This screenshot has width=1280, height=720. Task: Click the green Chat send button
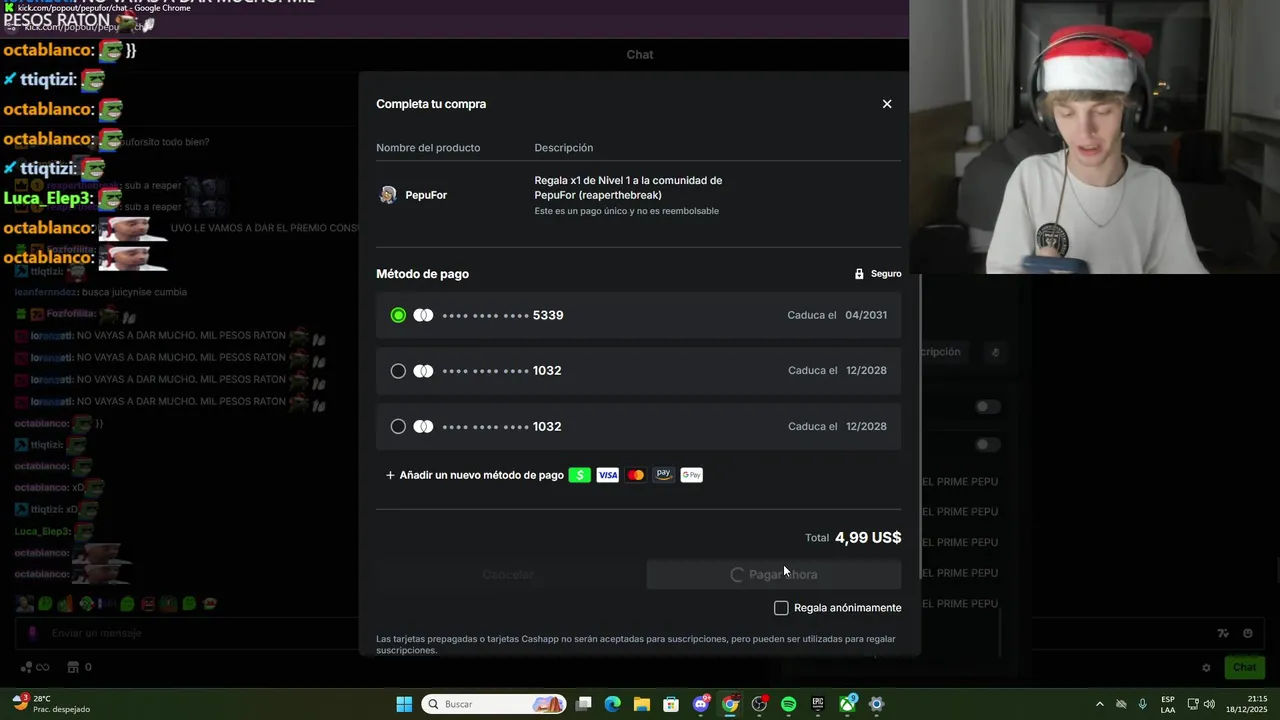point(1244,667)
